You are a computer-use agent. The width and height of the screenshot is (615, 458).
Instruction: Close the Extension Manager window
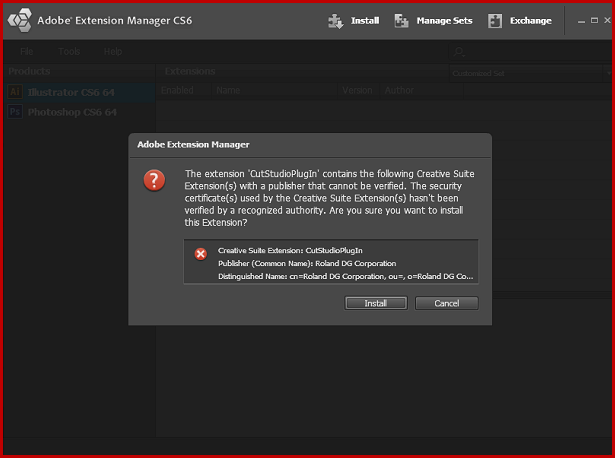click(x=607, y=20)
